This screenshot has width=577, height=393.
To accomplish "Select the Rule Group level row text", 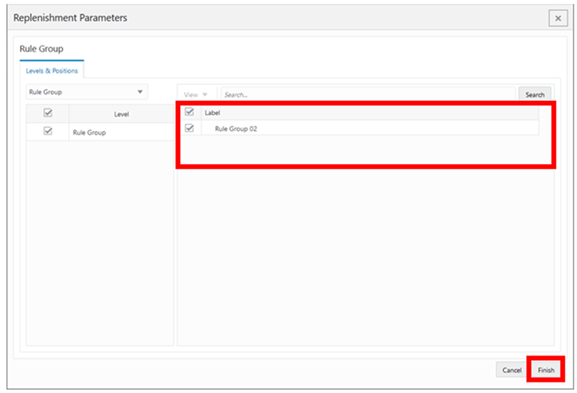I will 89,132.
